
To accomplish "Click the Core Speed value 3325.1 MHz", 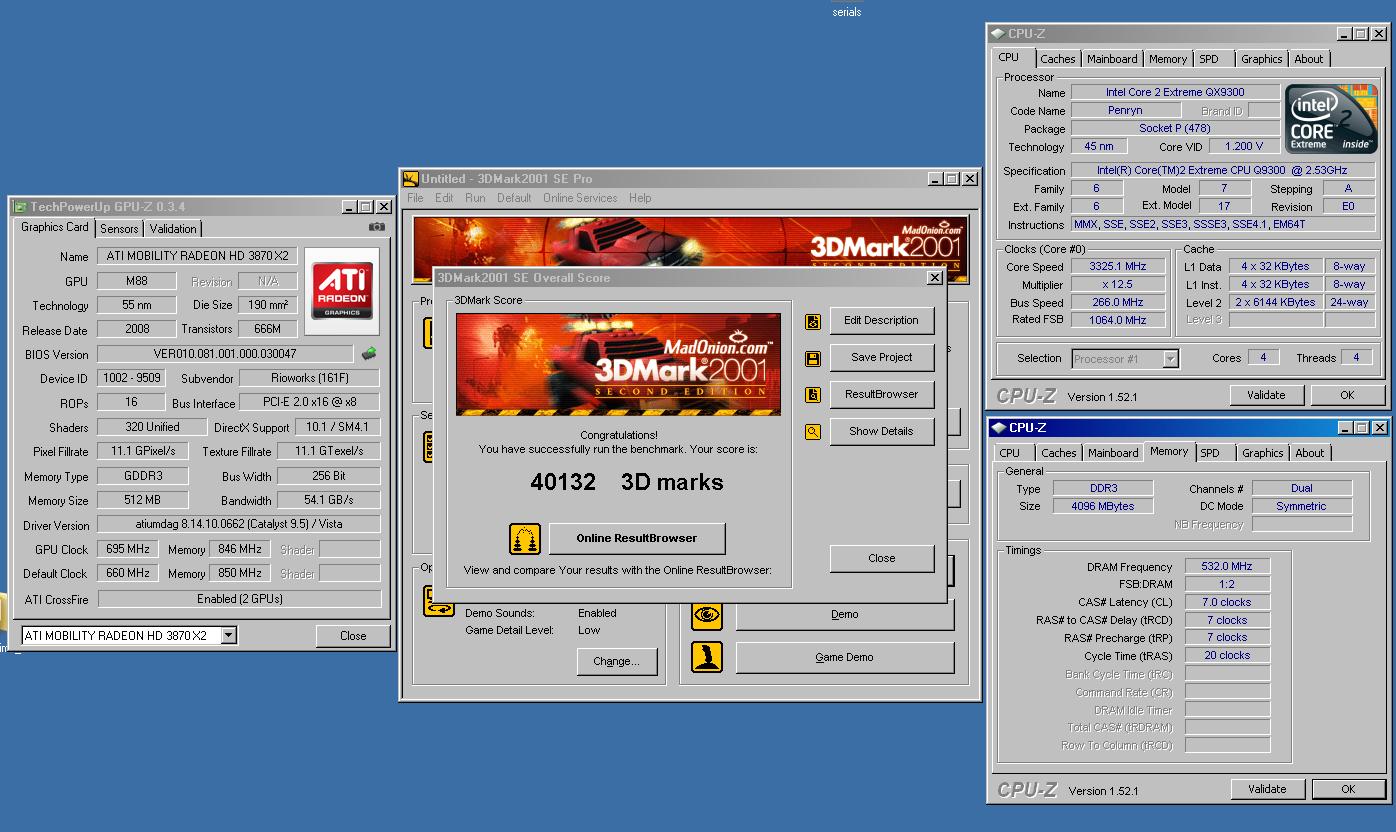I will coord(1119,267).
